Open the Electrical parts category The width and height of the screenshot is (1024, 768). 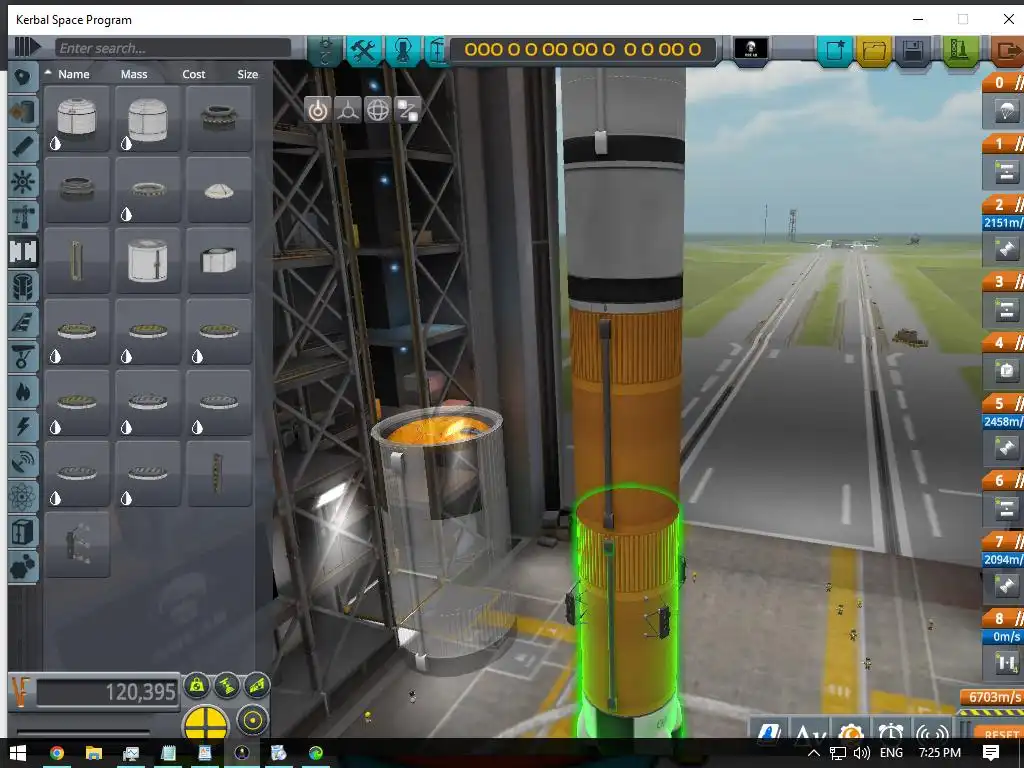pos(23,427)
